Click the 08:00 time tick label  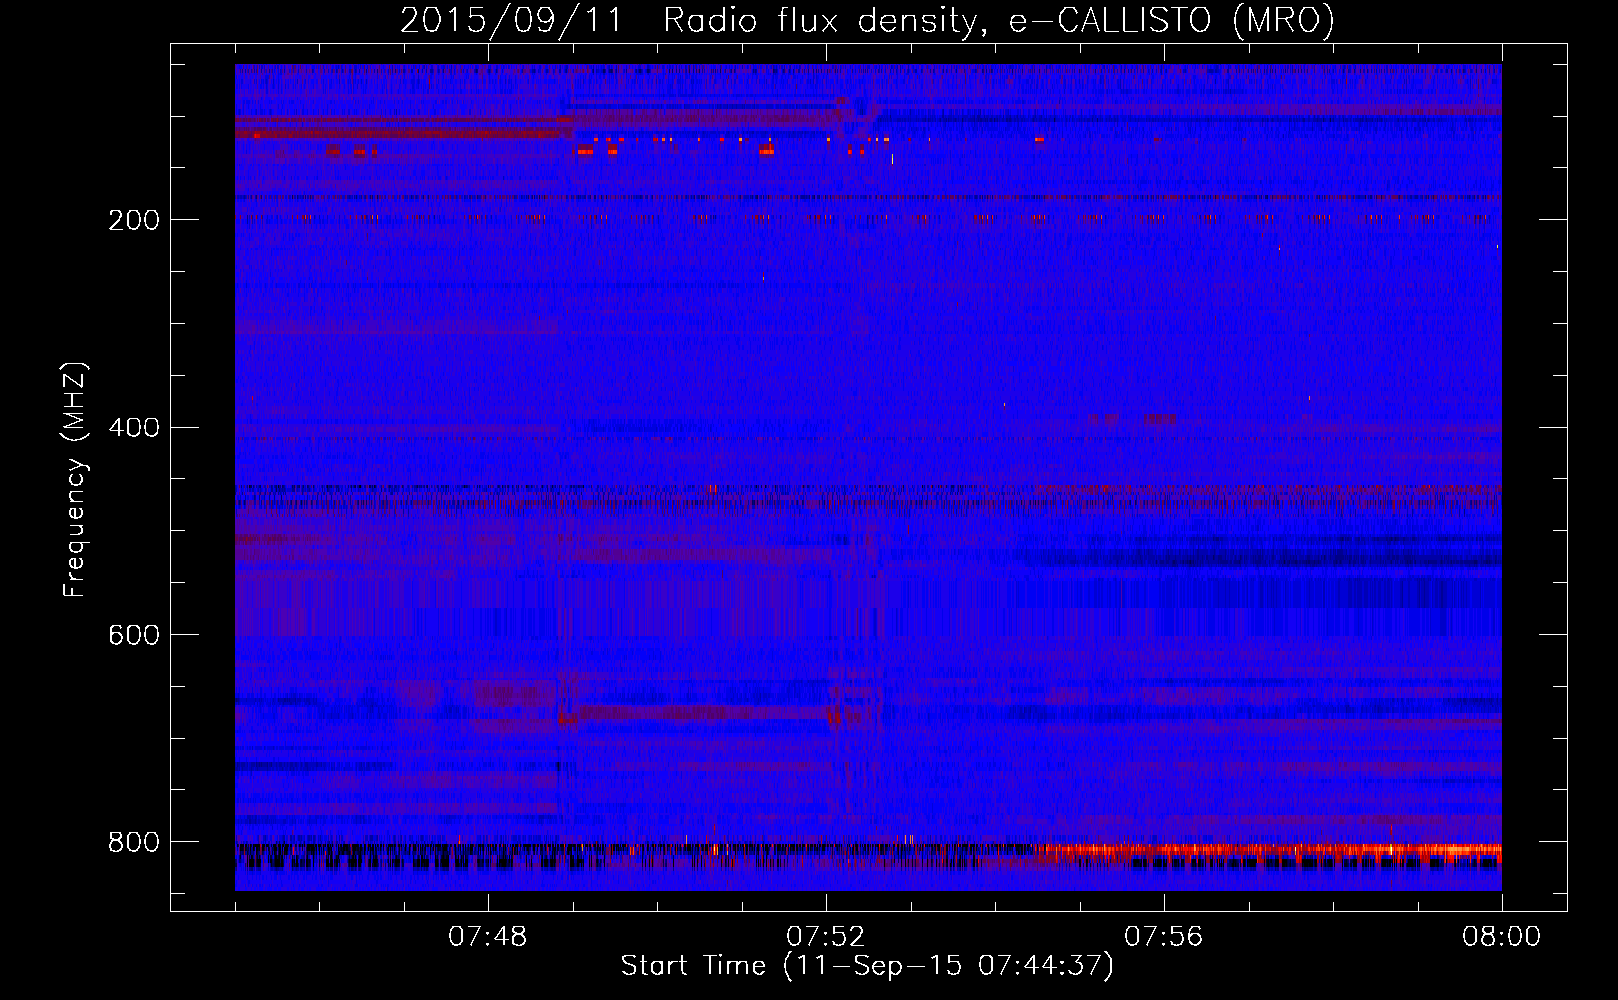[x=1502, y=937]
